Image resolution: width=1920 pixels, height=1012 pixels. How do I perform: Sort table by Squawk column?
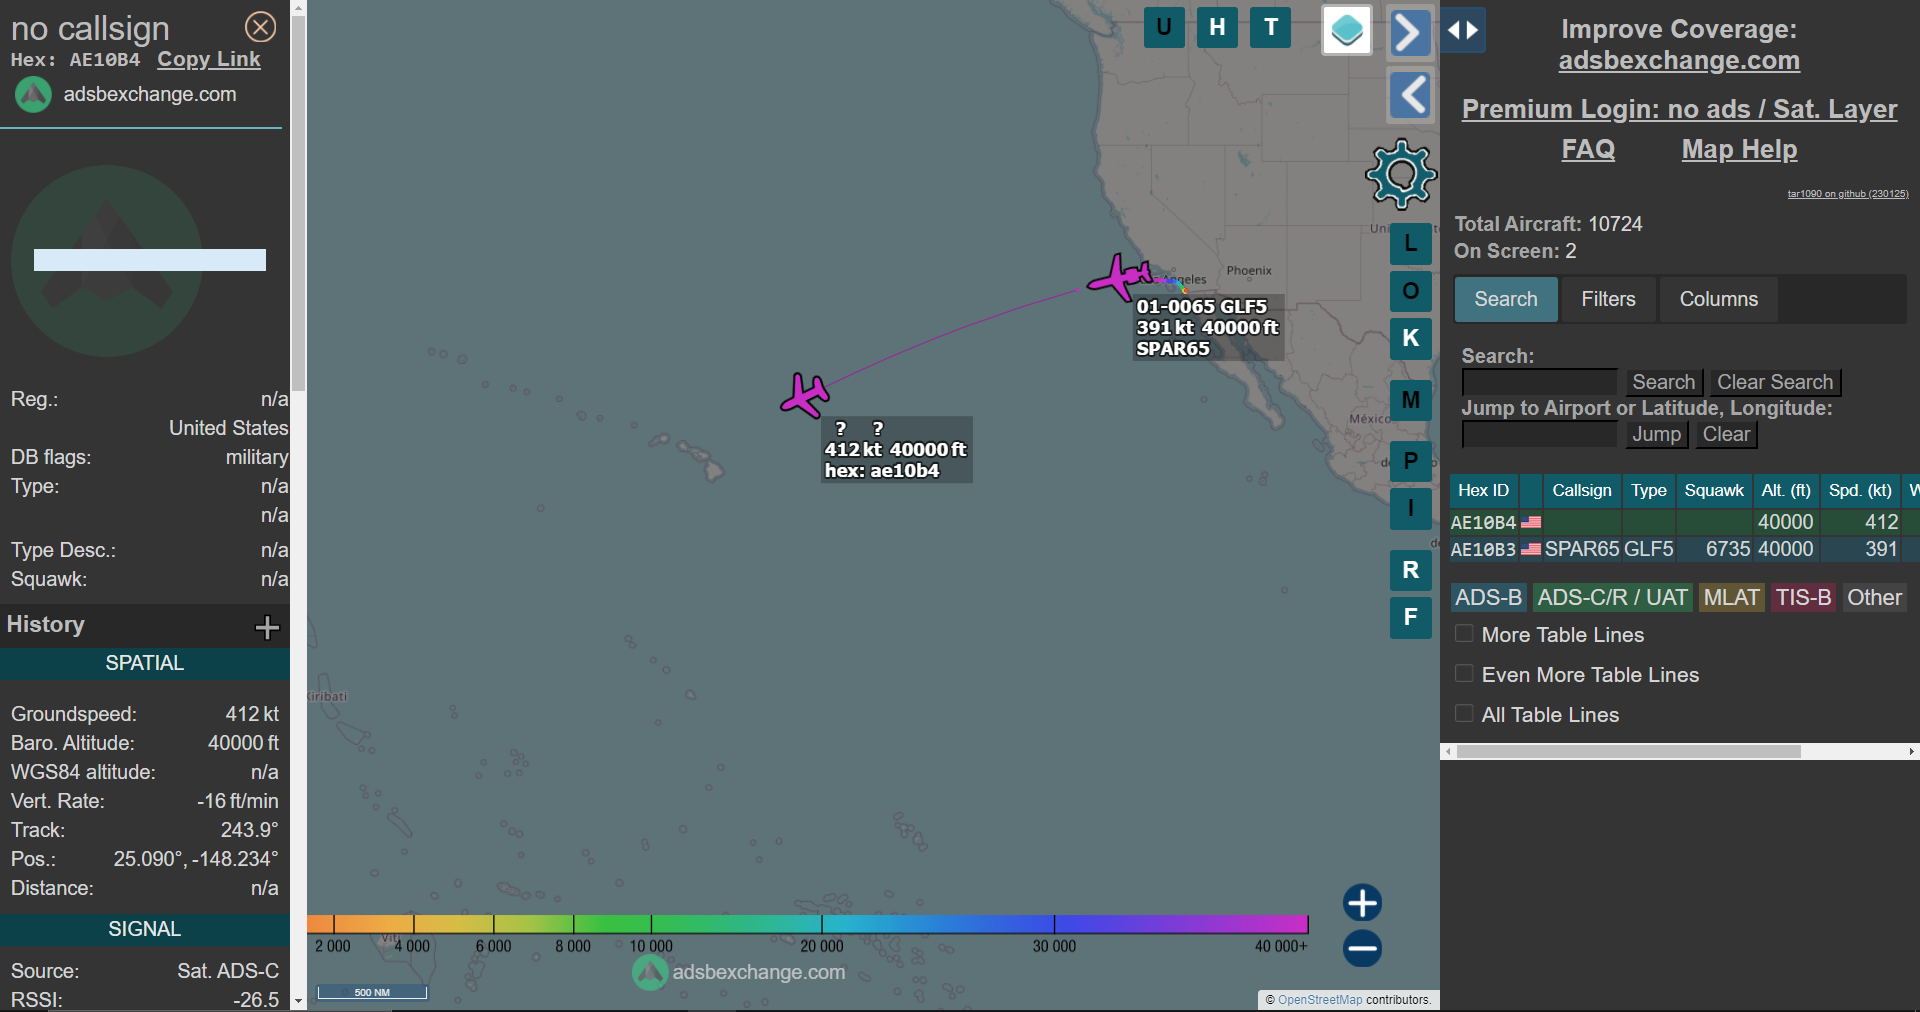pos(1713,491)
